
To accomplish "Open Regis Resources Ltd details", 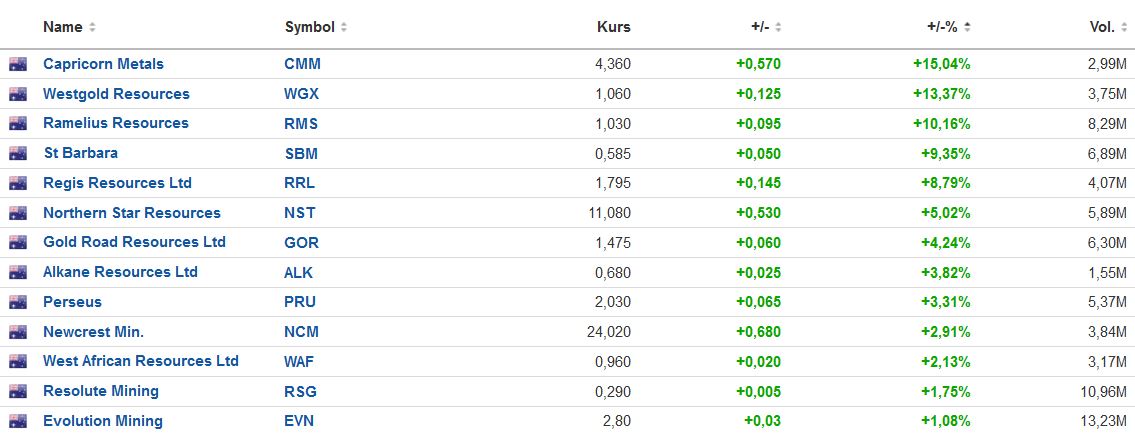I will coord(117,183).
